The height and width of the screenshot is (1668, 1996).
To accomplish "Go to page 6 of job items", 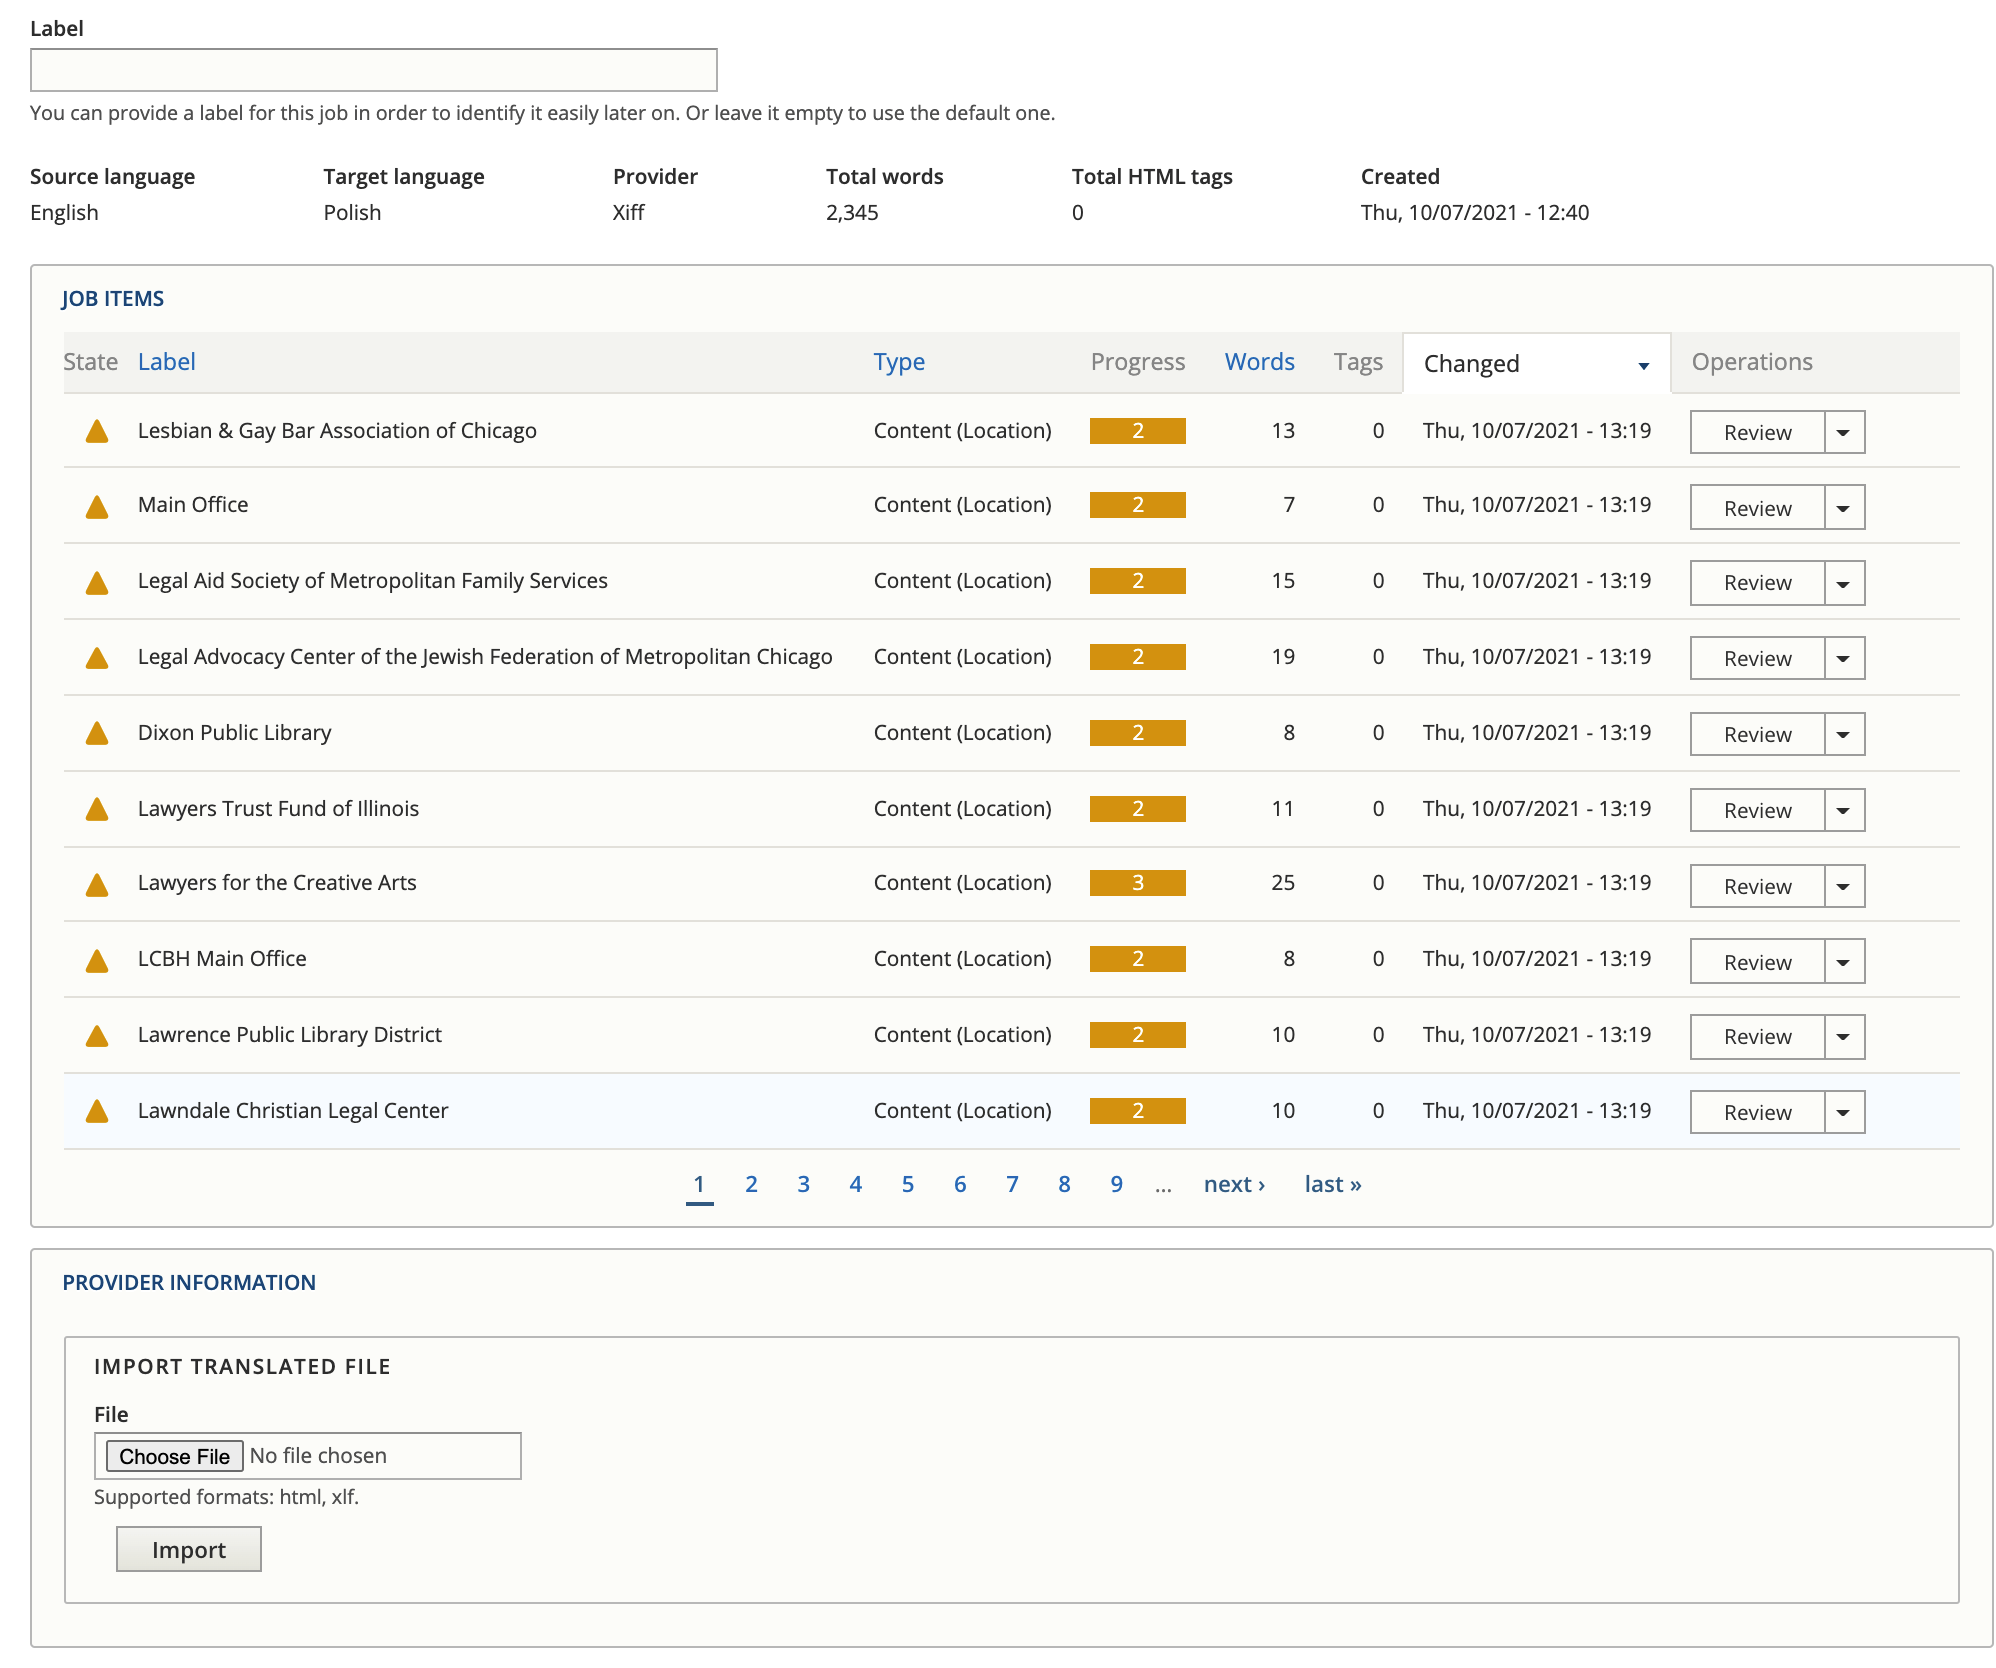I will tap(960, 1184).
